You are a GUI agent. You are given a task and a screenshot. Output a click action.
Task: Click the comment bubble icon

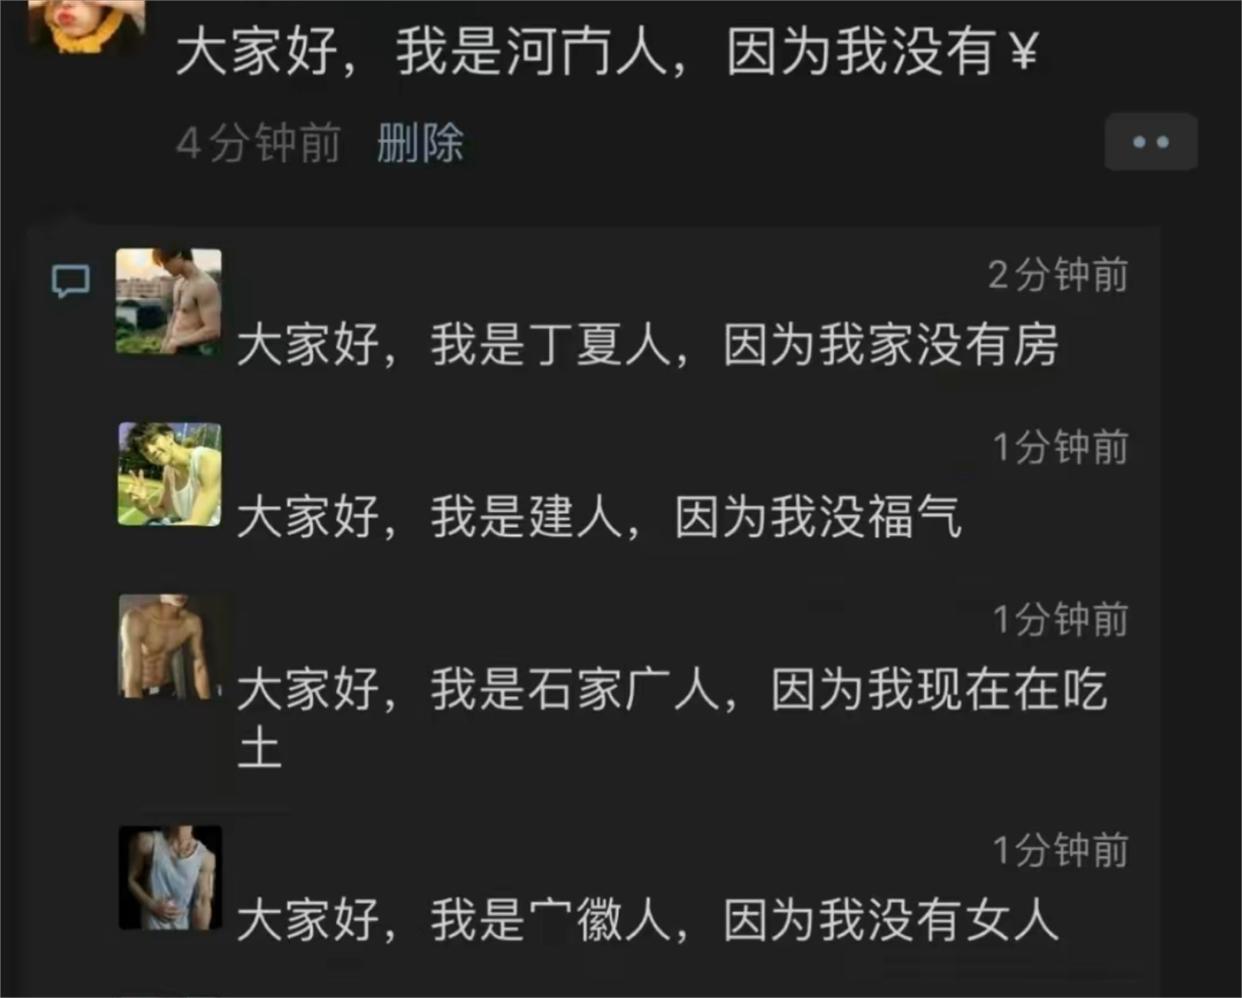(x=71, y=282)
